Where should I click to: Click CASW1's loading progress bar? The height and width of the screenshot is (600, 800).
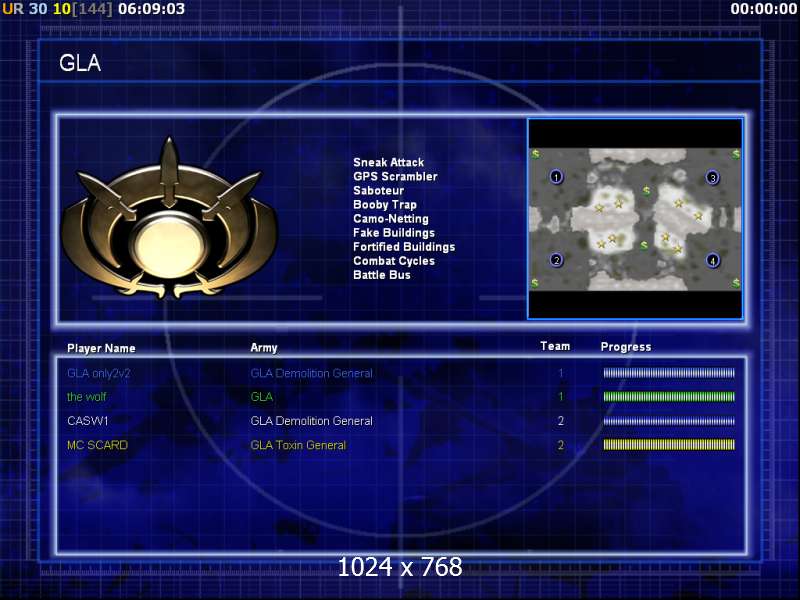[669, 421]
